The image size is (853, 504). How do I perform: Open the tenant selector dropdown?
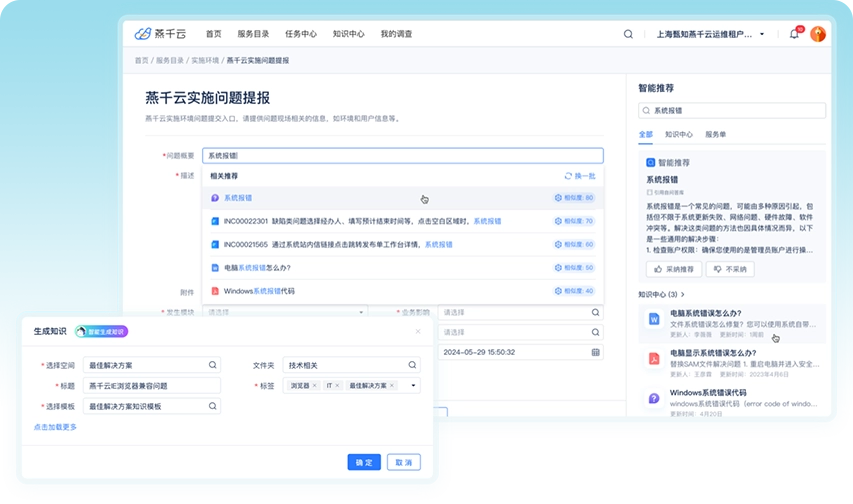762,34
